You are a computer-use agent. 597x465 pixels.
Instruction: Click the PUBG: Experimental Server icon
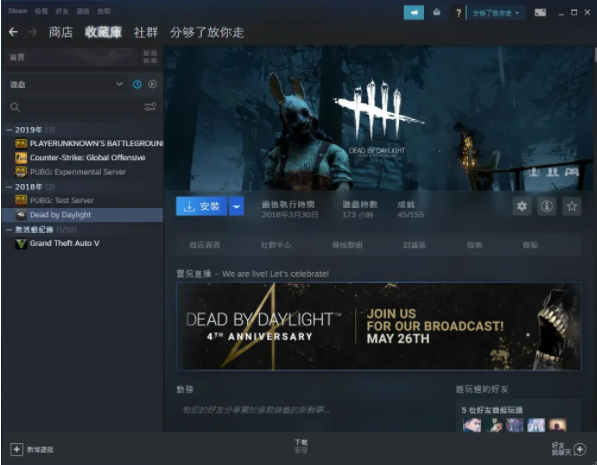click(21, 172)
